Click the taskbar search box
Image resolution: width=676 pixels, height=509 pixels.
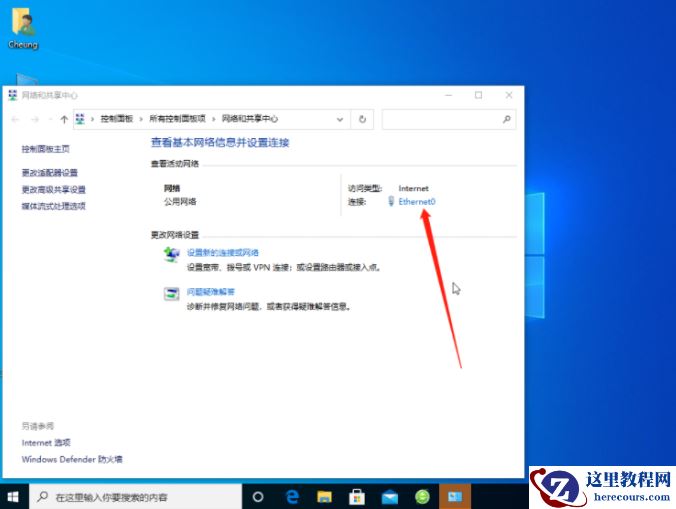135,497
